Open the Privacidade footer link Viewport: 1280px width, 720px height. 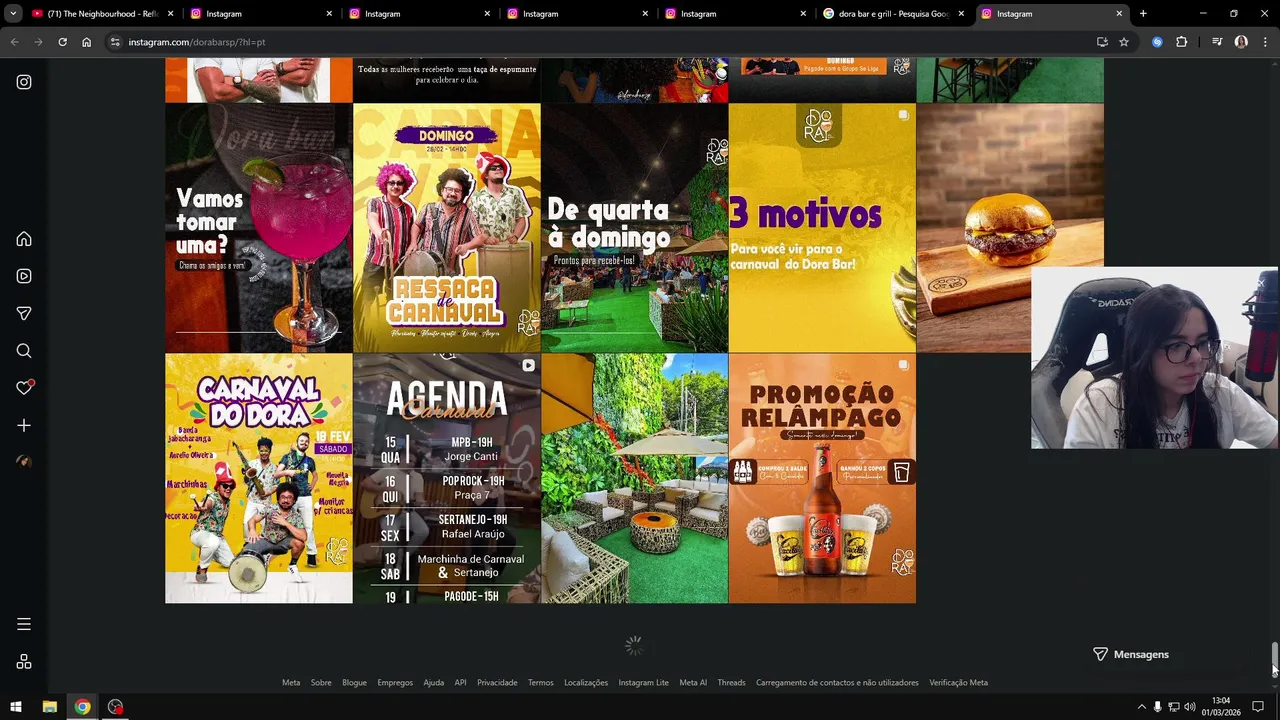coord(497,683)
